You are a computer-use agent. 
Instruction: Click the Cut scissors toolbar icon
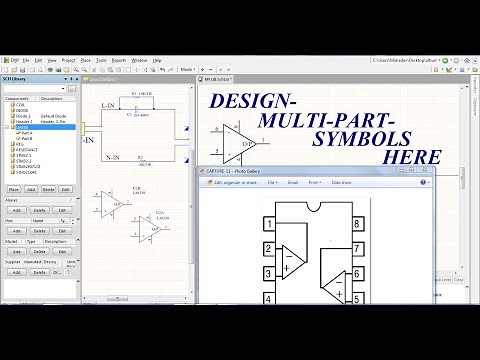[x=94, y=70]
